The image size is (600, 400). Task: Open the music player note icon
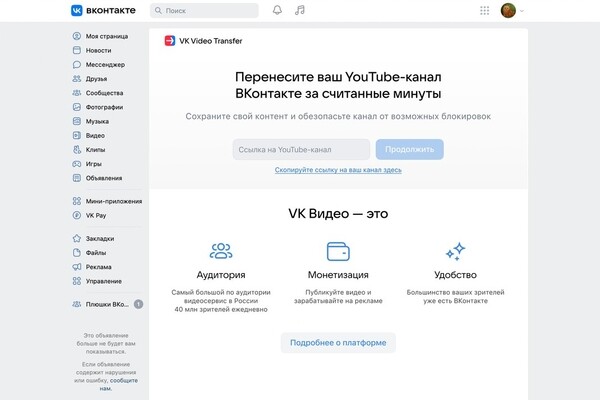click(x=300, y=10)
